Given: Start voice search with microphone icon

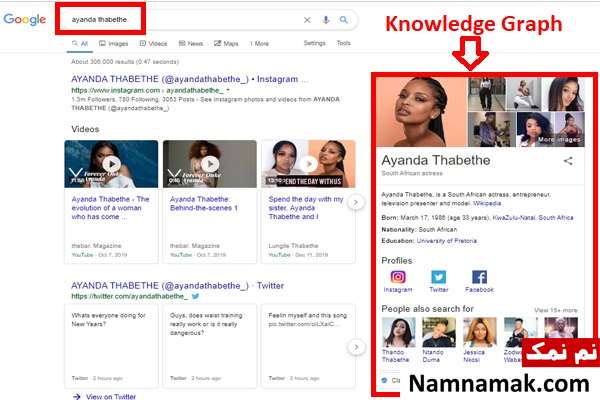Looking at the screenshot, I should pos(326,20).
